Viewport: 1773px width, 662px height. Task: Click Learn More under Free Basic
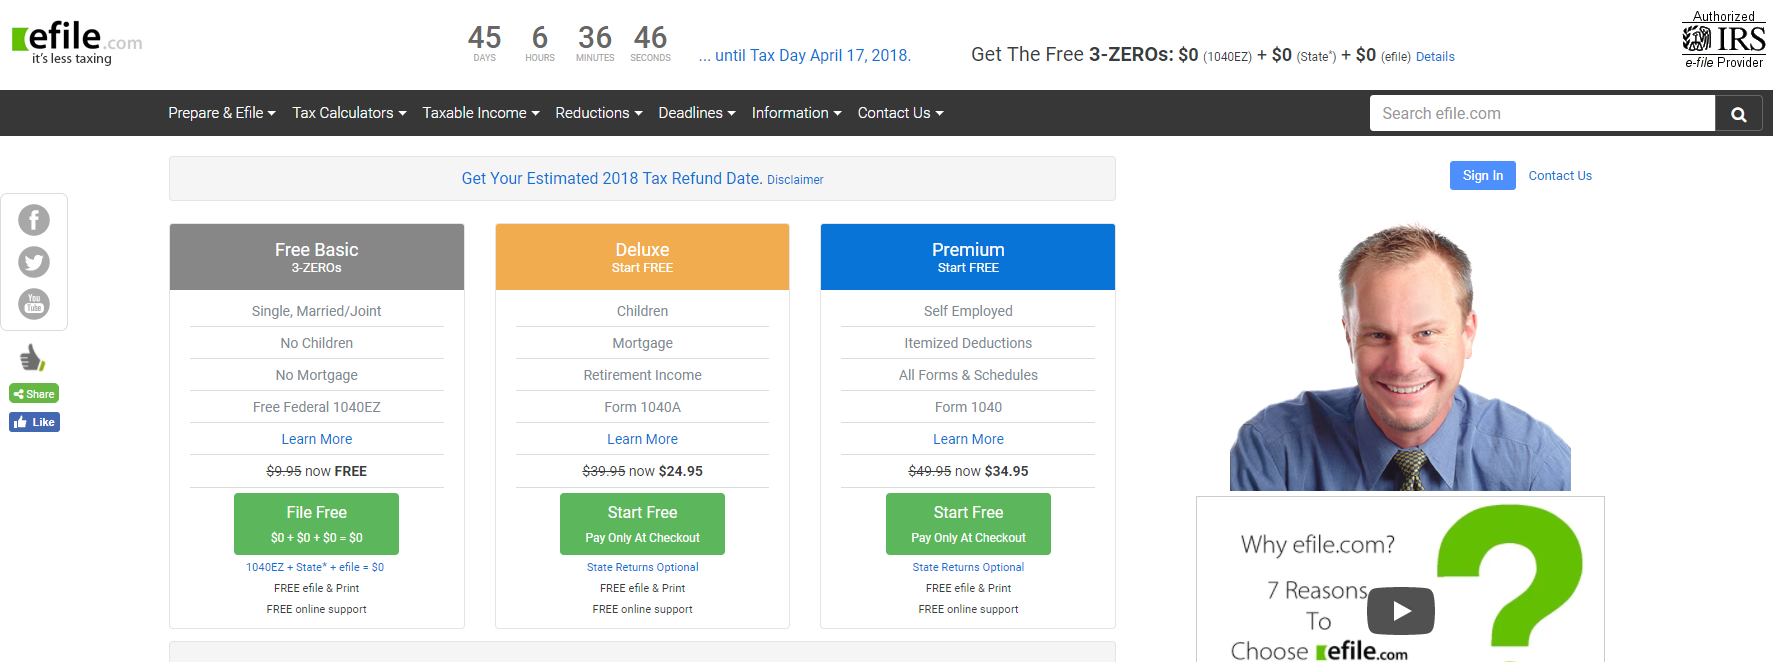coord(317,439)
